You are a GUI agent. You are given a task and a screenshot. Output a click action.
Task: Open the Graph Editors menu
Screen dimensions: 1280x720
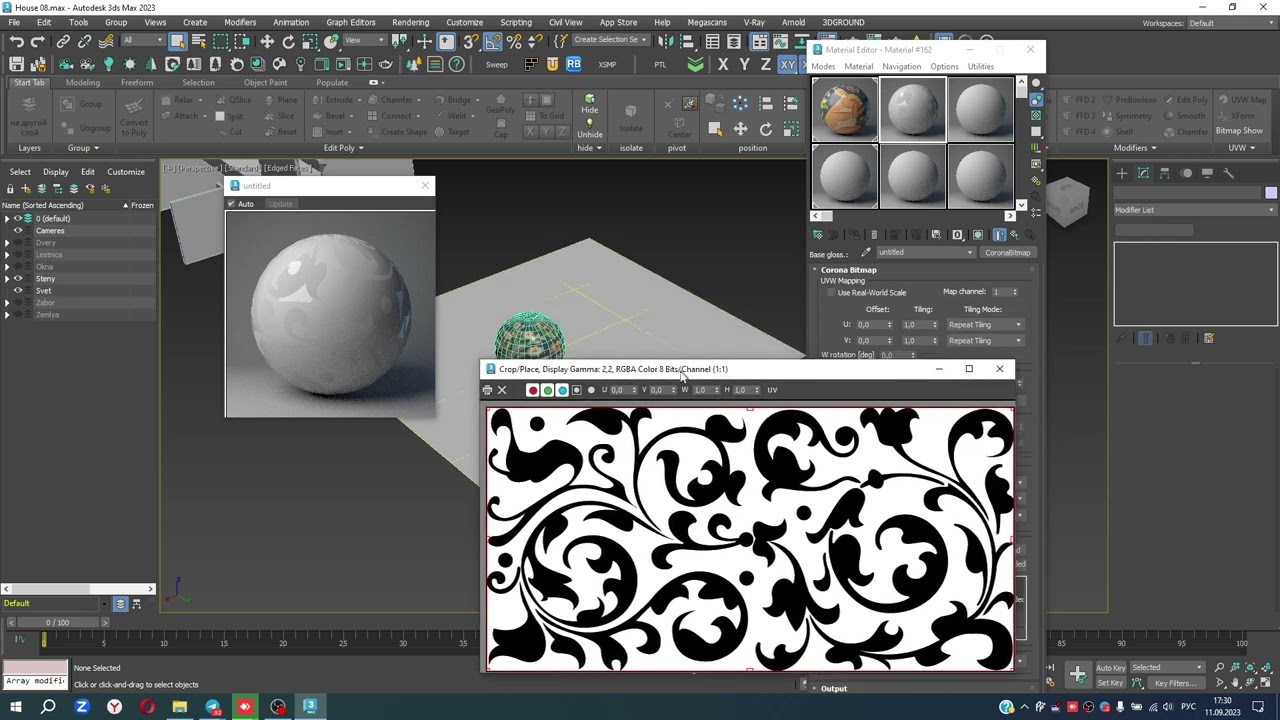click(351, 22)
